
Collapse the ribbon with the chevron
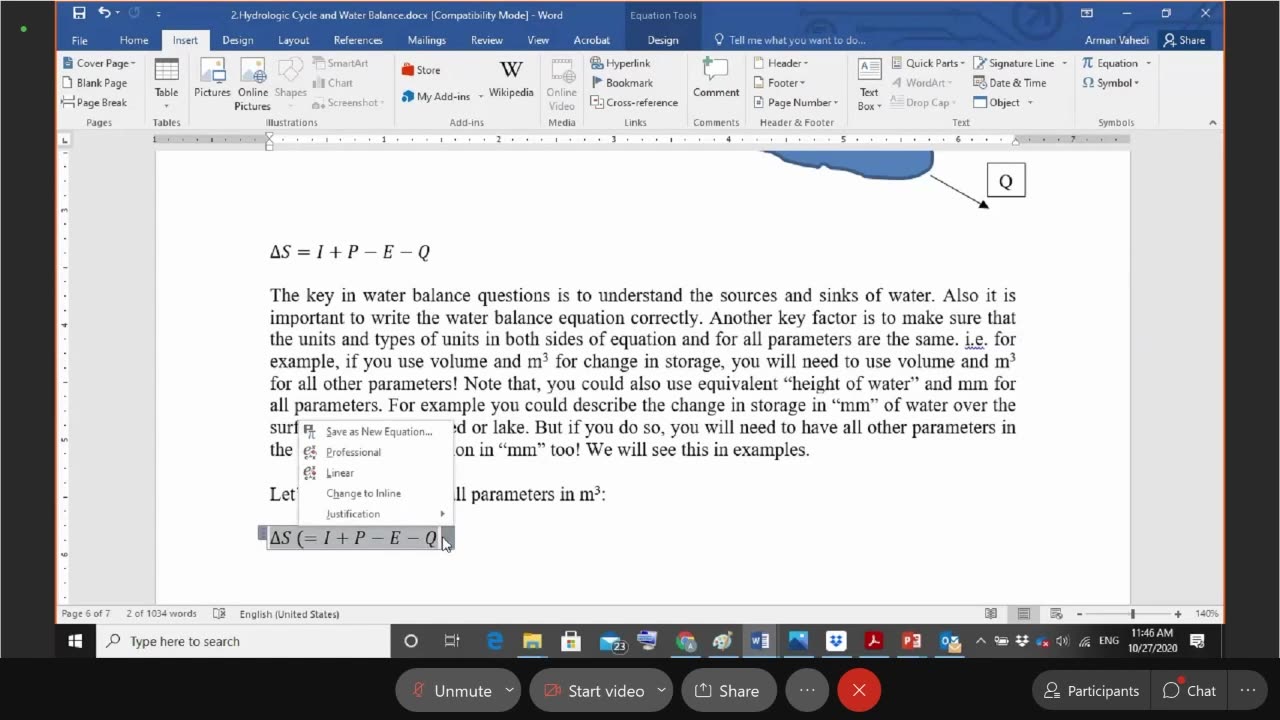(1213, 122)
